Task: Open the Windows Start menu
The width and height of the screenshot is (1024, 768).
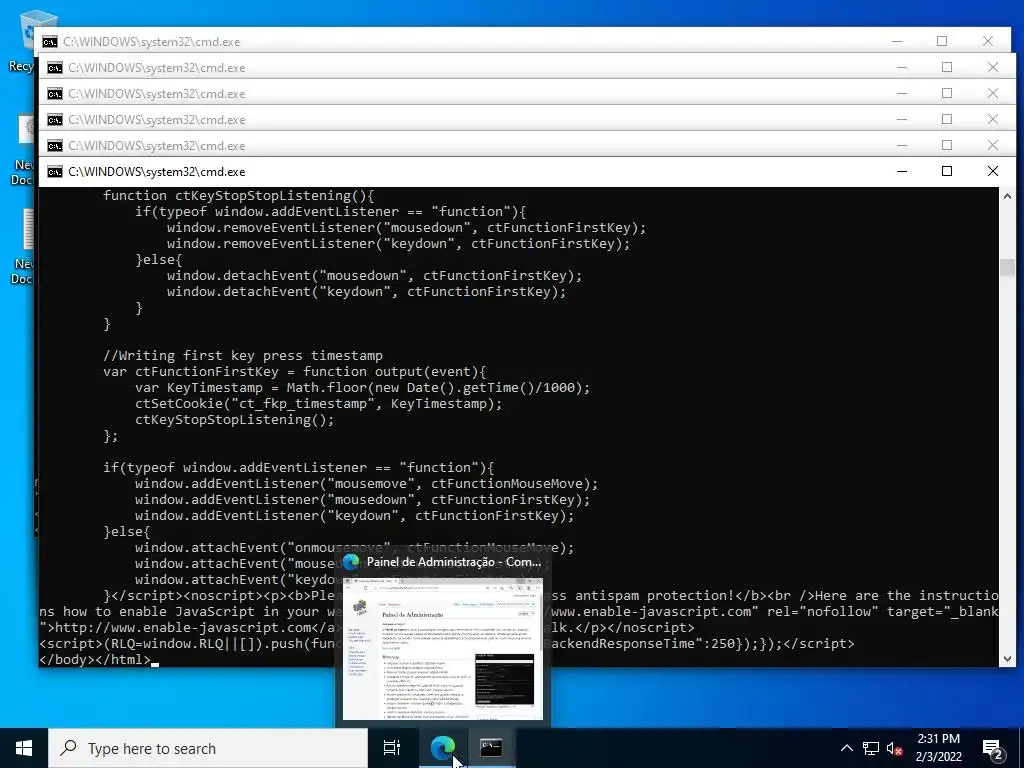Action: 24,748
